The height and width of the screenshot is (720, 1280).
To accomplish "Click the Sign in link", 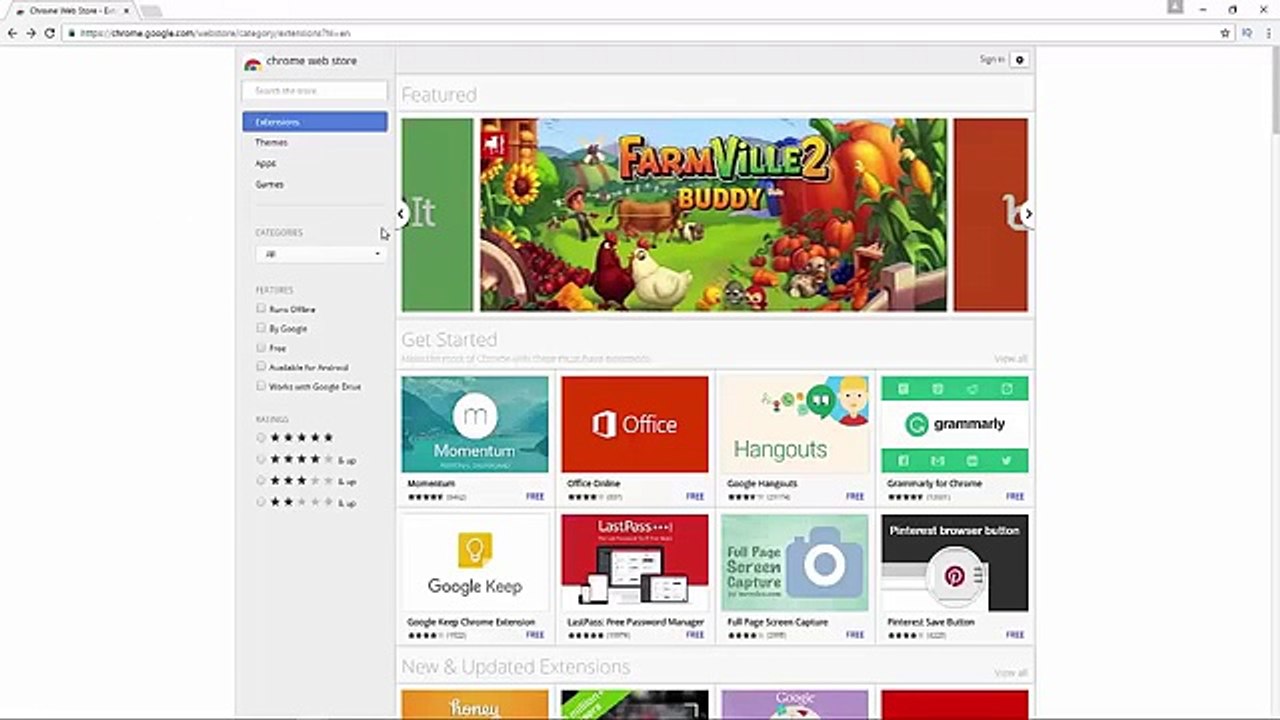I will click(992, 60).
